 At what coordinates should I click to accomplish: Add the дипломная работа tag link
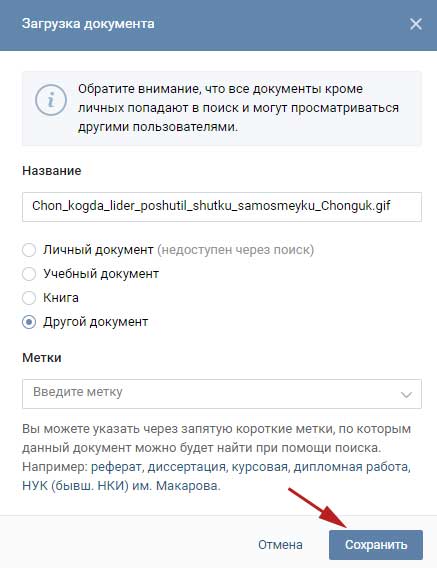(351, 467)
